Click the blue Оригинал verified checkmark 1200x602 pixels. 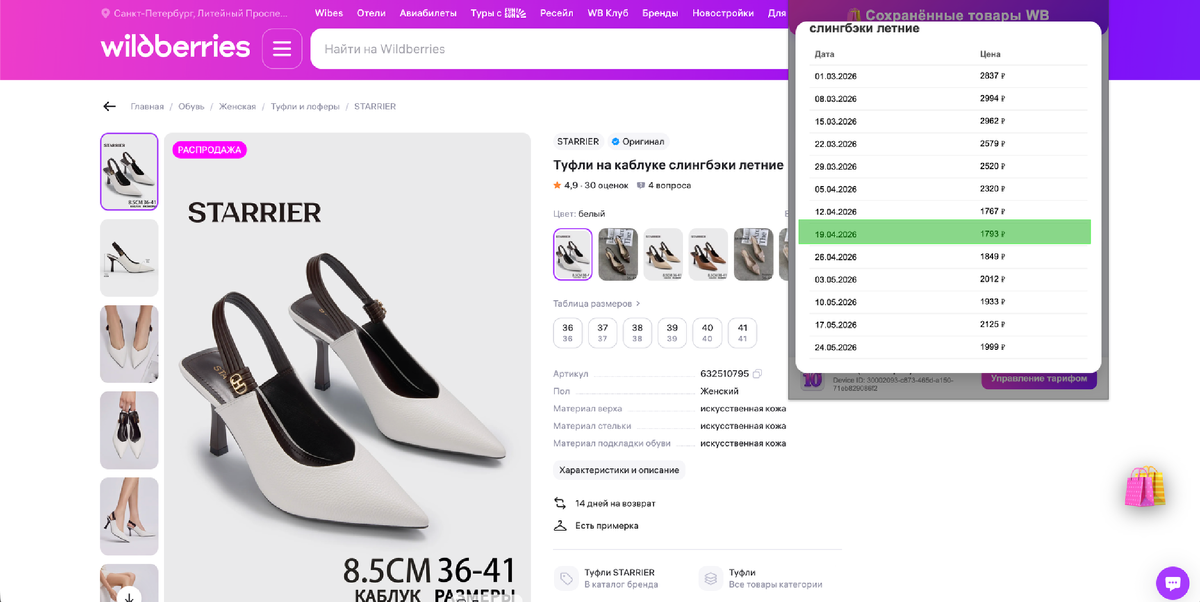coord(615,142)
